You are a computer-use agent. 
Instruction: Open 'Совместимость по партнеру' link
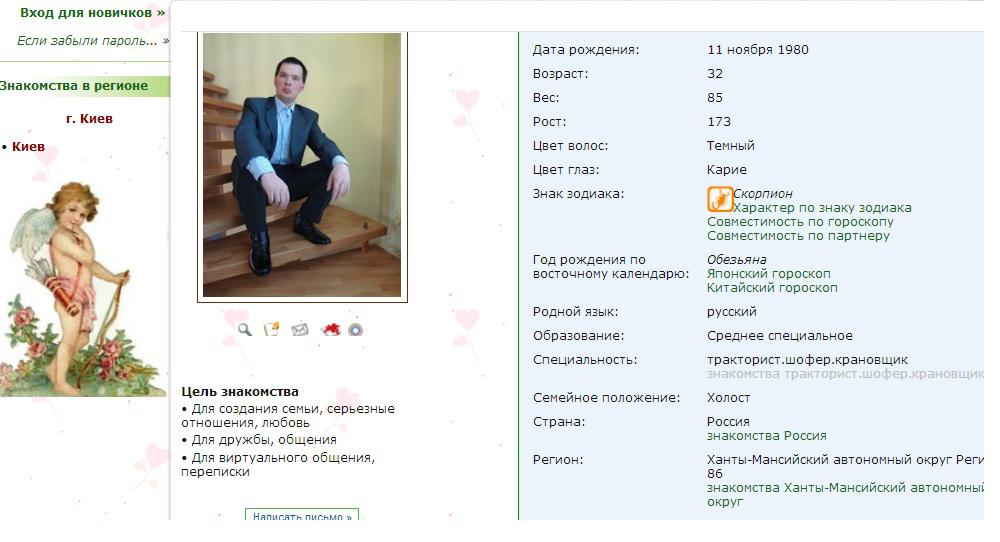click(x=798, y=236)
